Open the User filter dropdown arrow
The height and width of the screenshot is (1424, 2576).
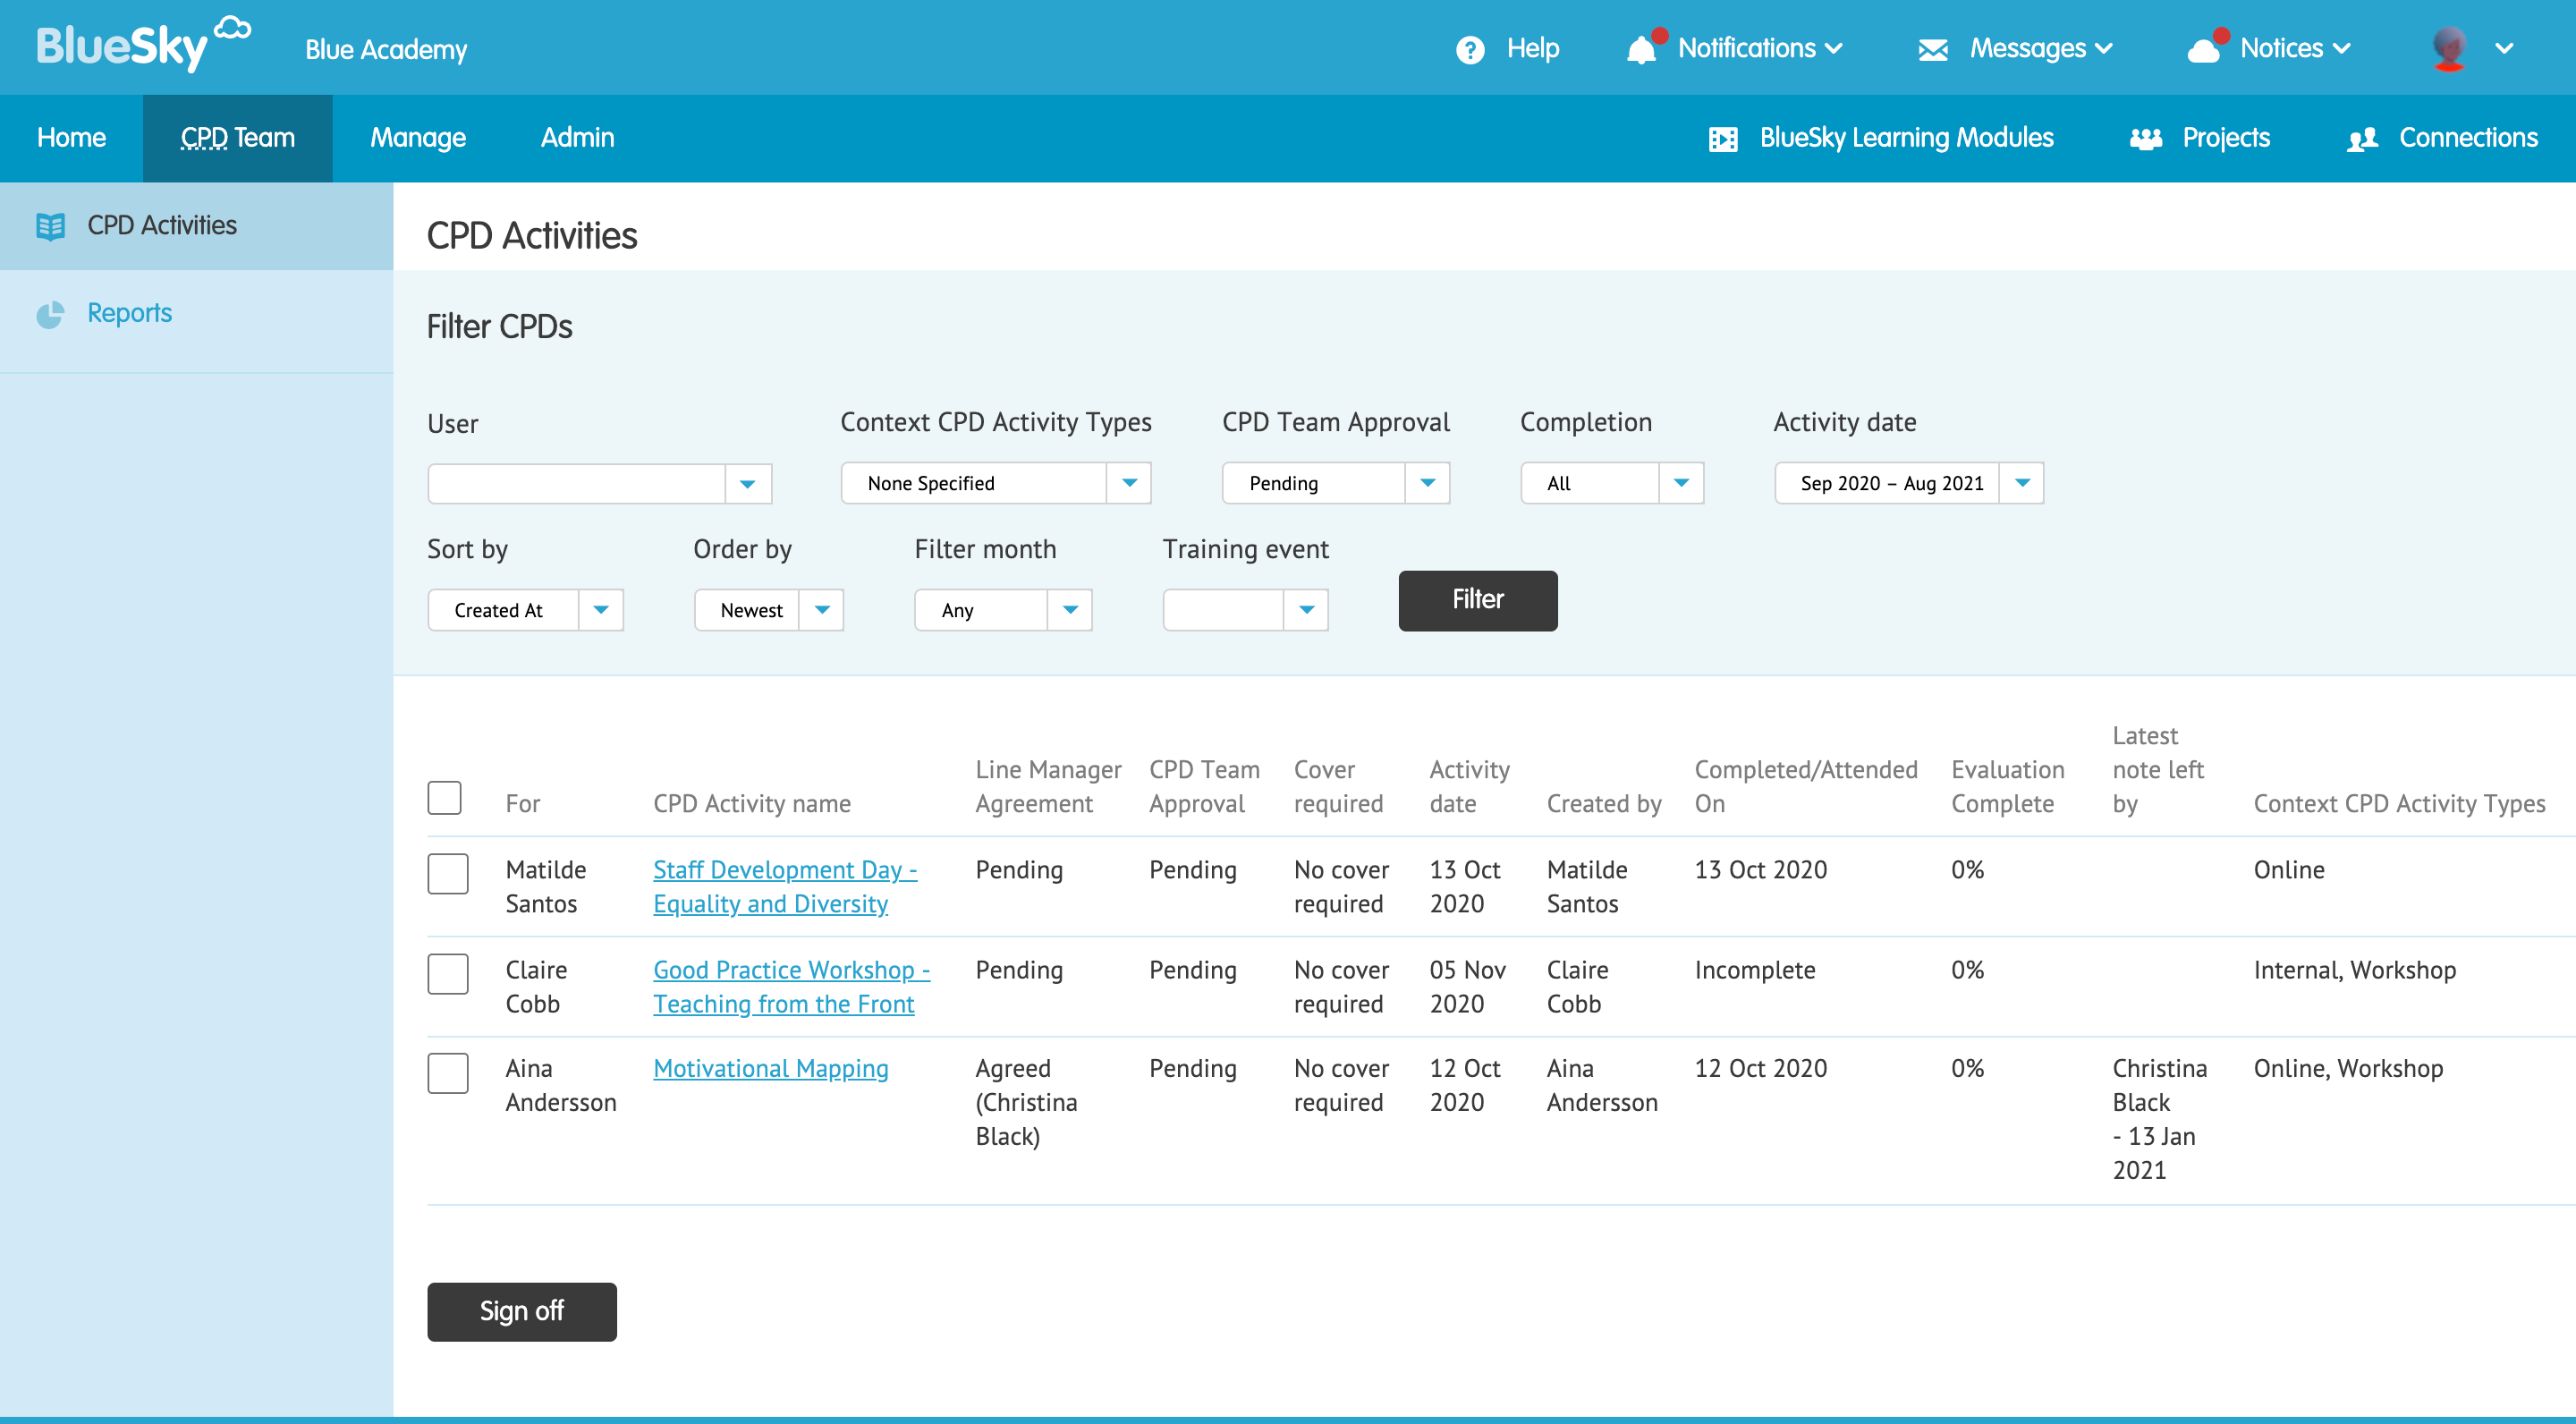pyautogui.click(x=748, y=484)
